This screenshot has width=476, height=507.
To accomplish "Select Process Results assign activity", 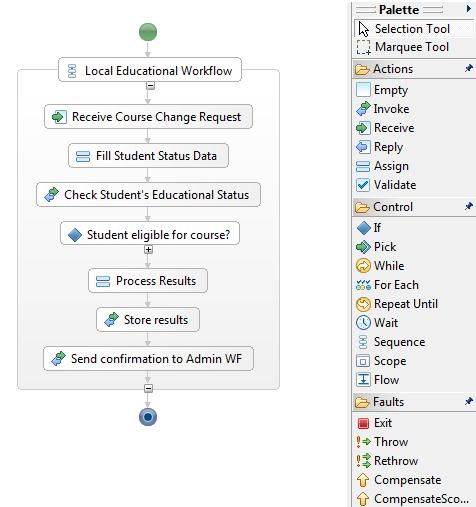I will point(148,281).
